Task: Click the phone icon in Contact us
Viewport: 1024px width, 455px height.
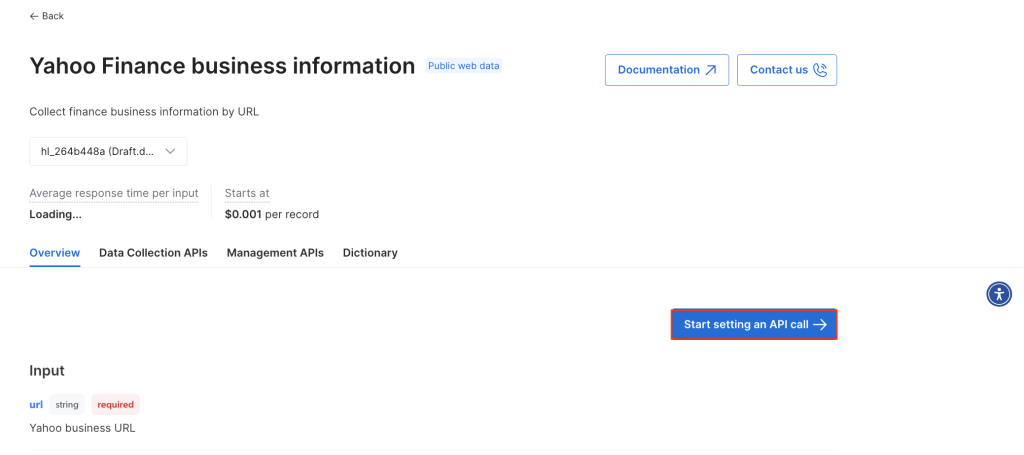Action: tap(821, 70)
